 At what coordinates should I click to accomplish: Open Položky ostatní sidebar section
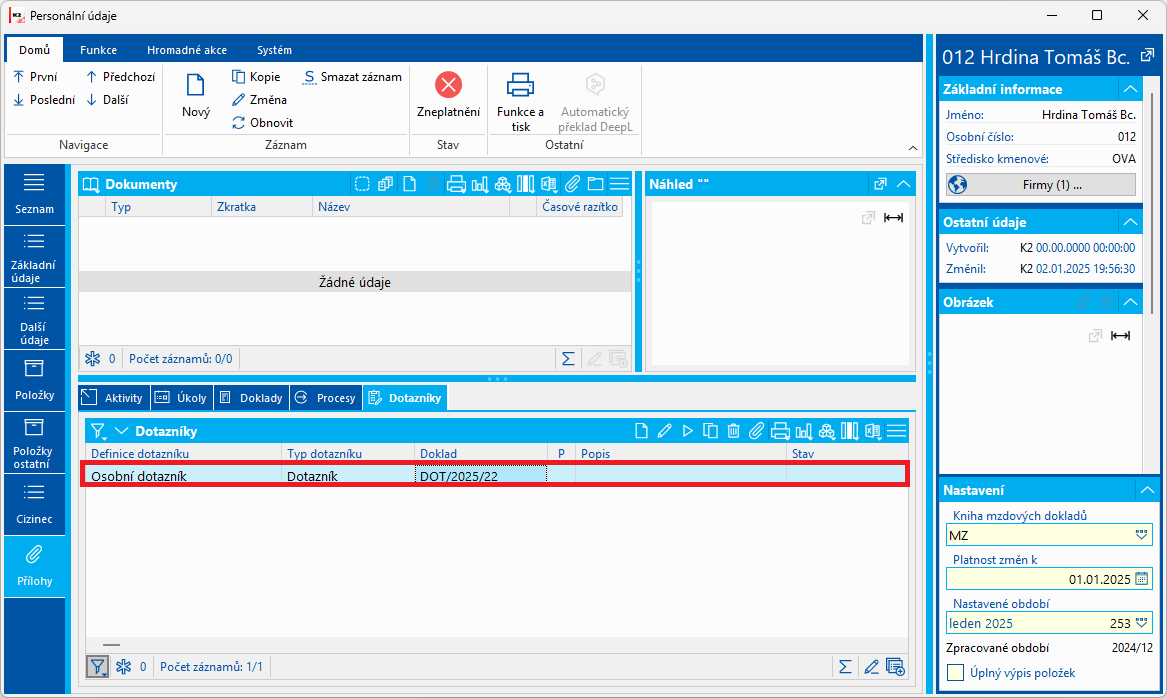(34, 443)
